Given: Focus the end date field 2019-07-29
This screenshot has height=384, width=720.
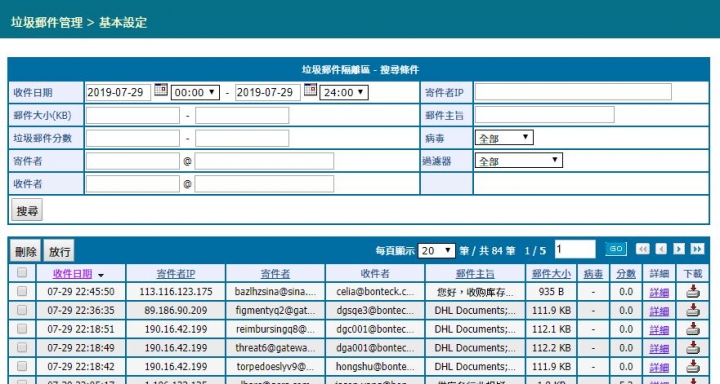Looking at the screenshot, I should click(268, 92).
